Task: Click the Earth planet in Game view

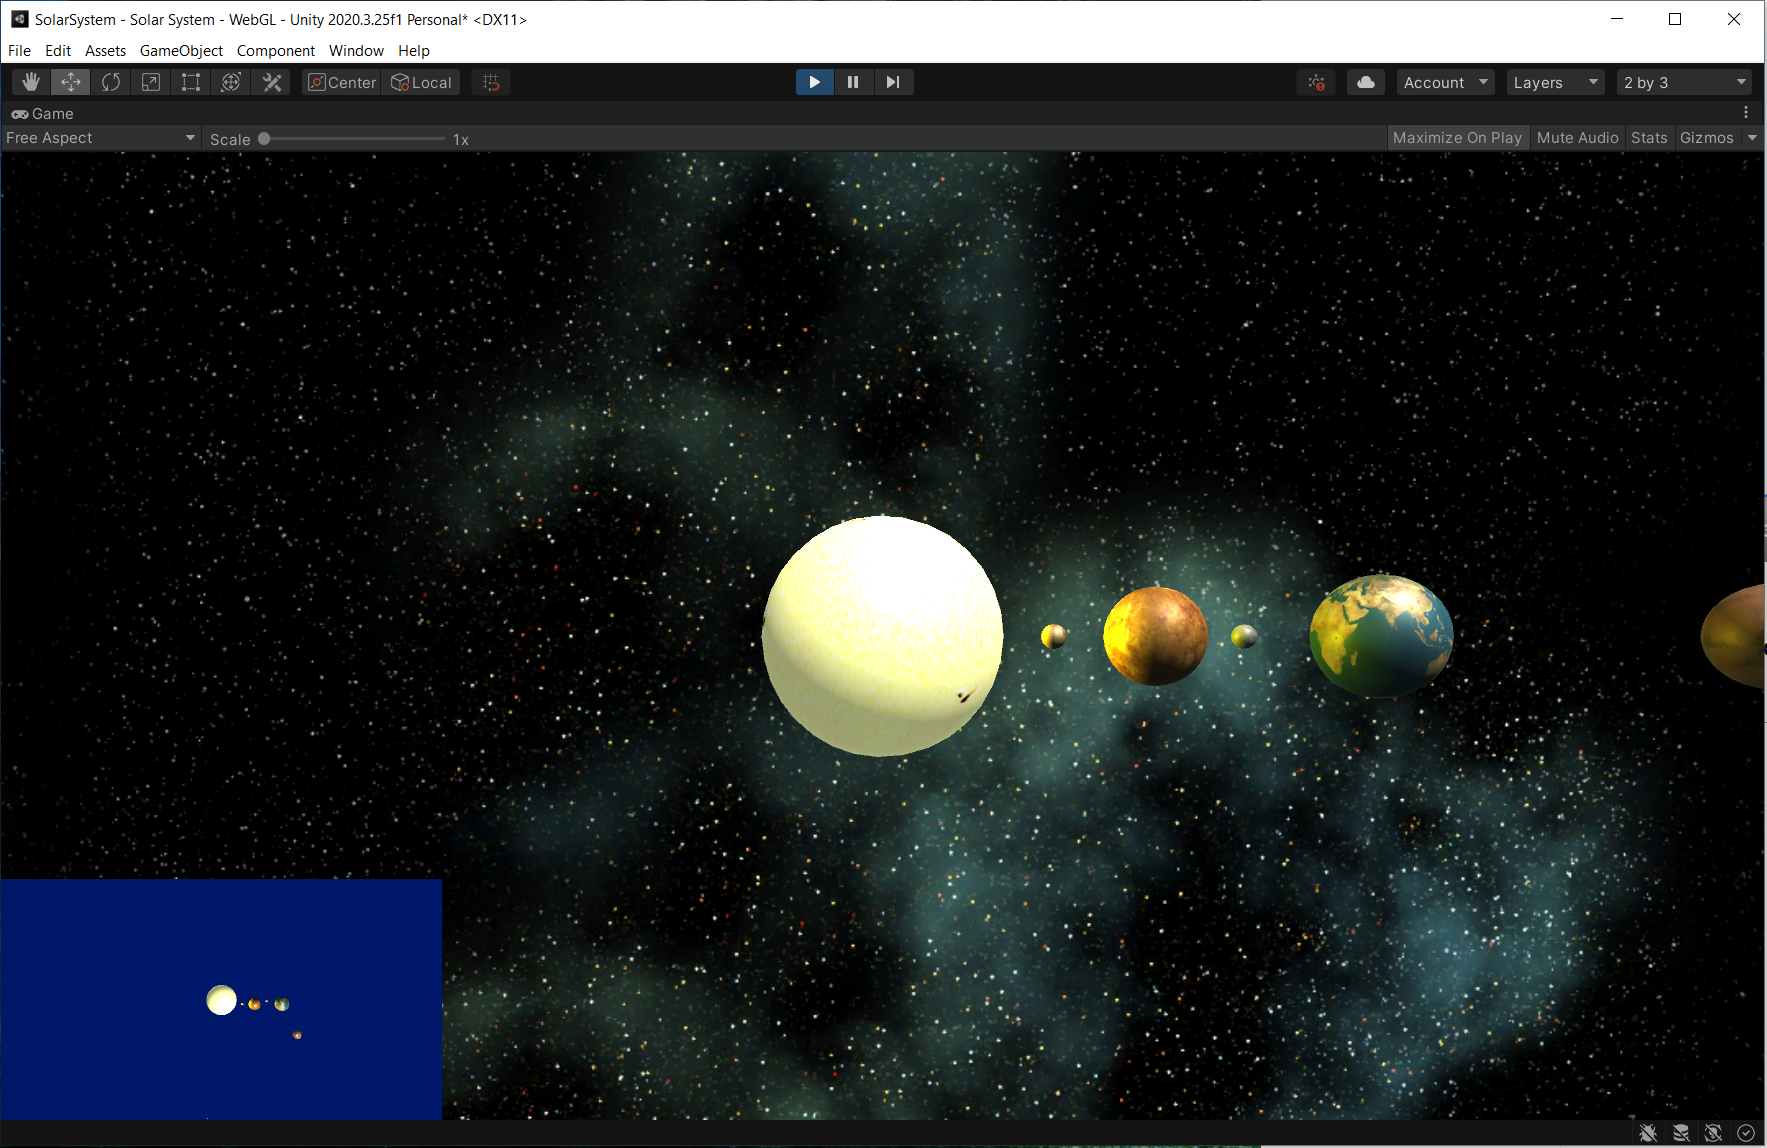Action: (x=1381, y=636)
